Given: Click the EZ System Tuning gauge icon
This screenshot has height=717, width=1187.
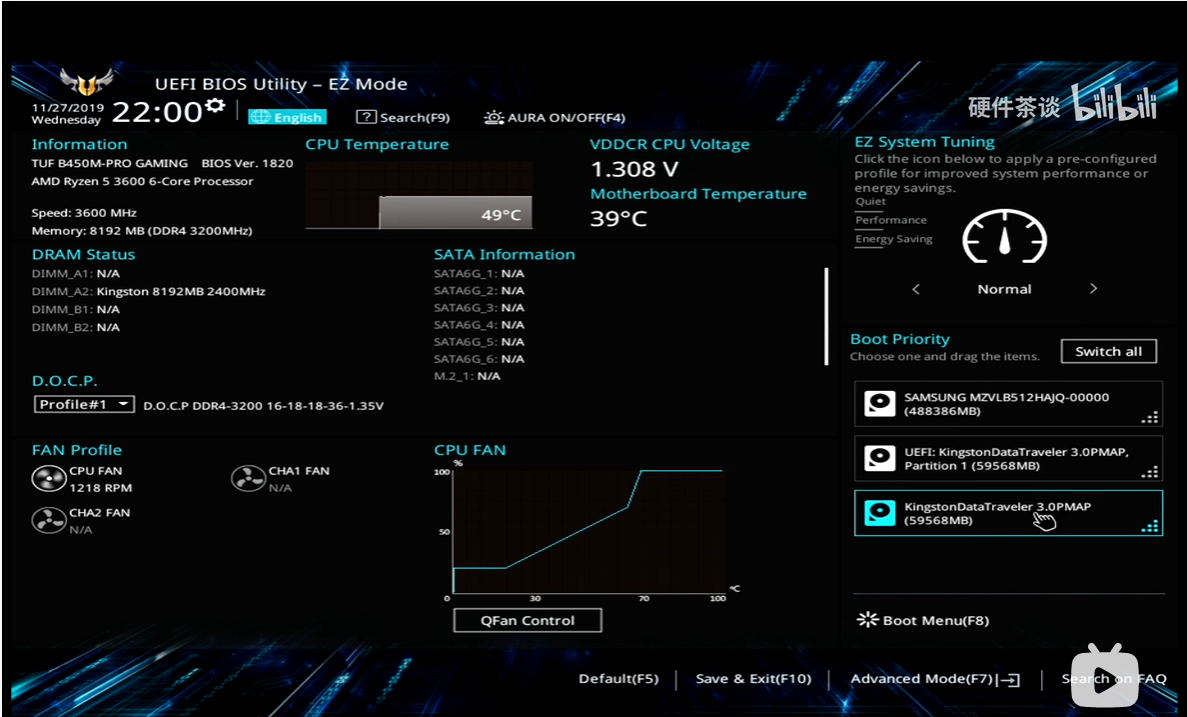Looking at the screenshot, I should (1005, 237).
